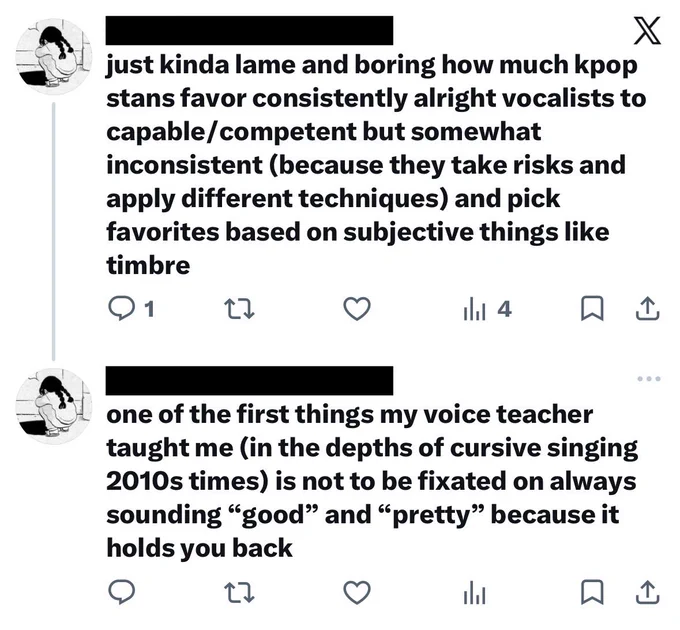680x630 pixels.
Task: Bookmark the first tweet
Action: pos(592,308)
